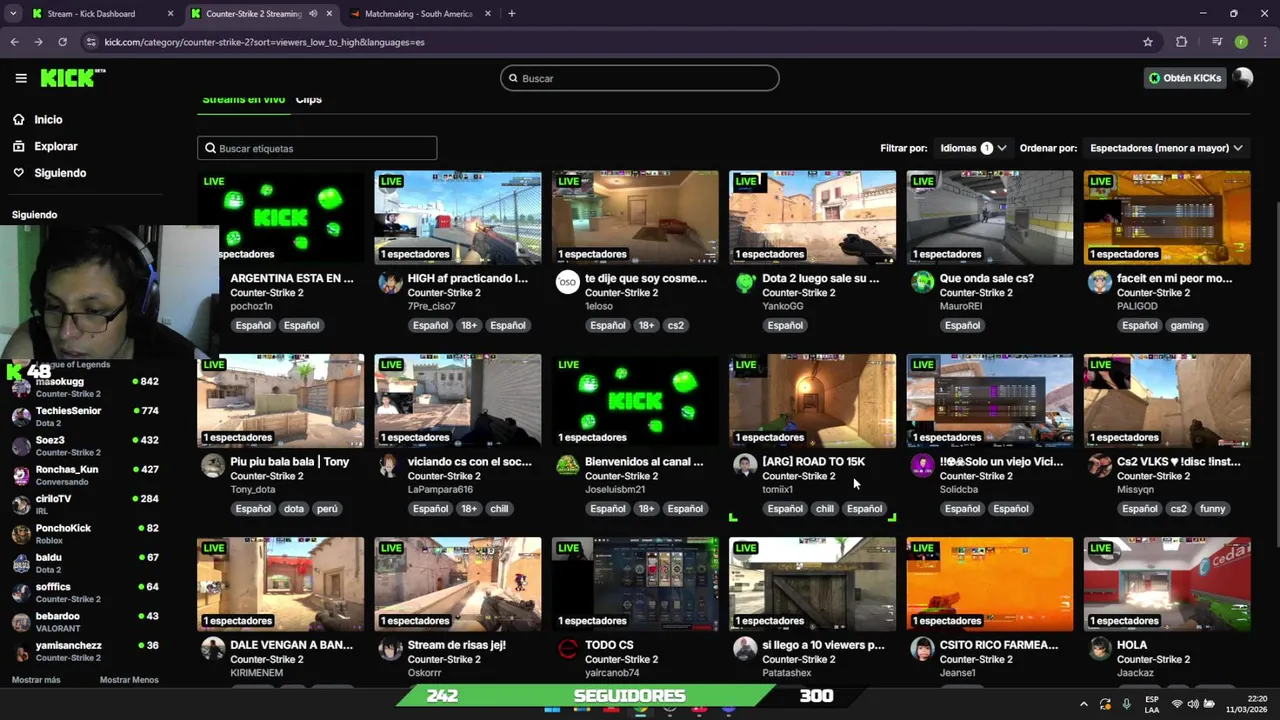Open channel avatar of Tony_dota stream
This screenshot has height=720, width=1280.
tap(213, 465)
